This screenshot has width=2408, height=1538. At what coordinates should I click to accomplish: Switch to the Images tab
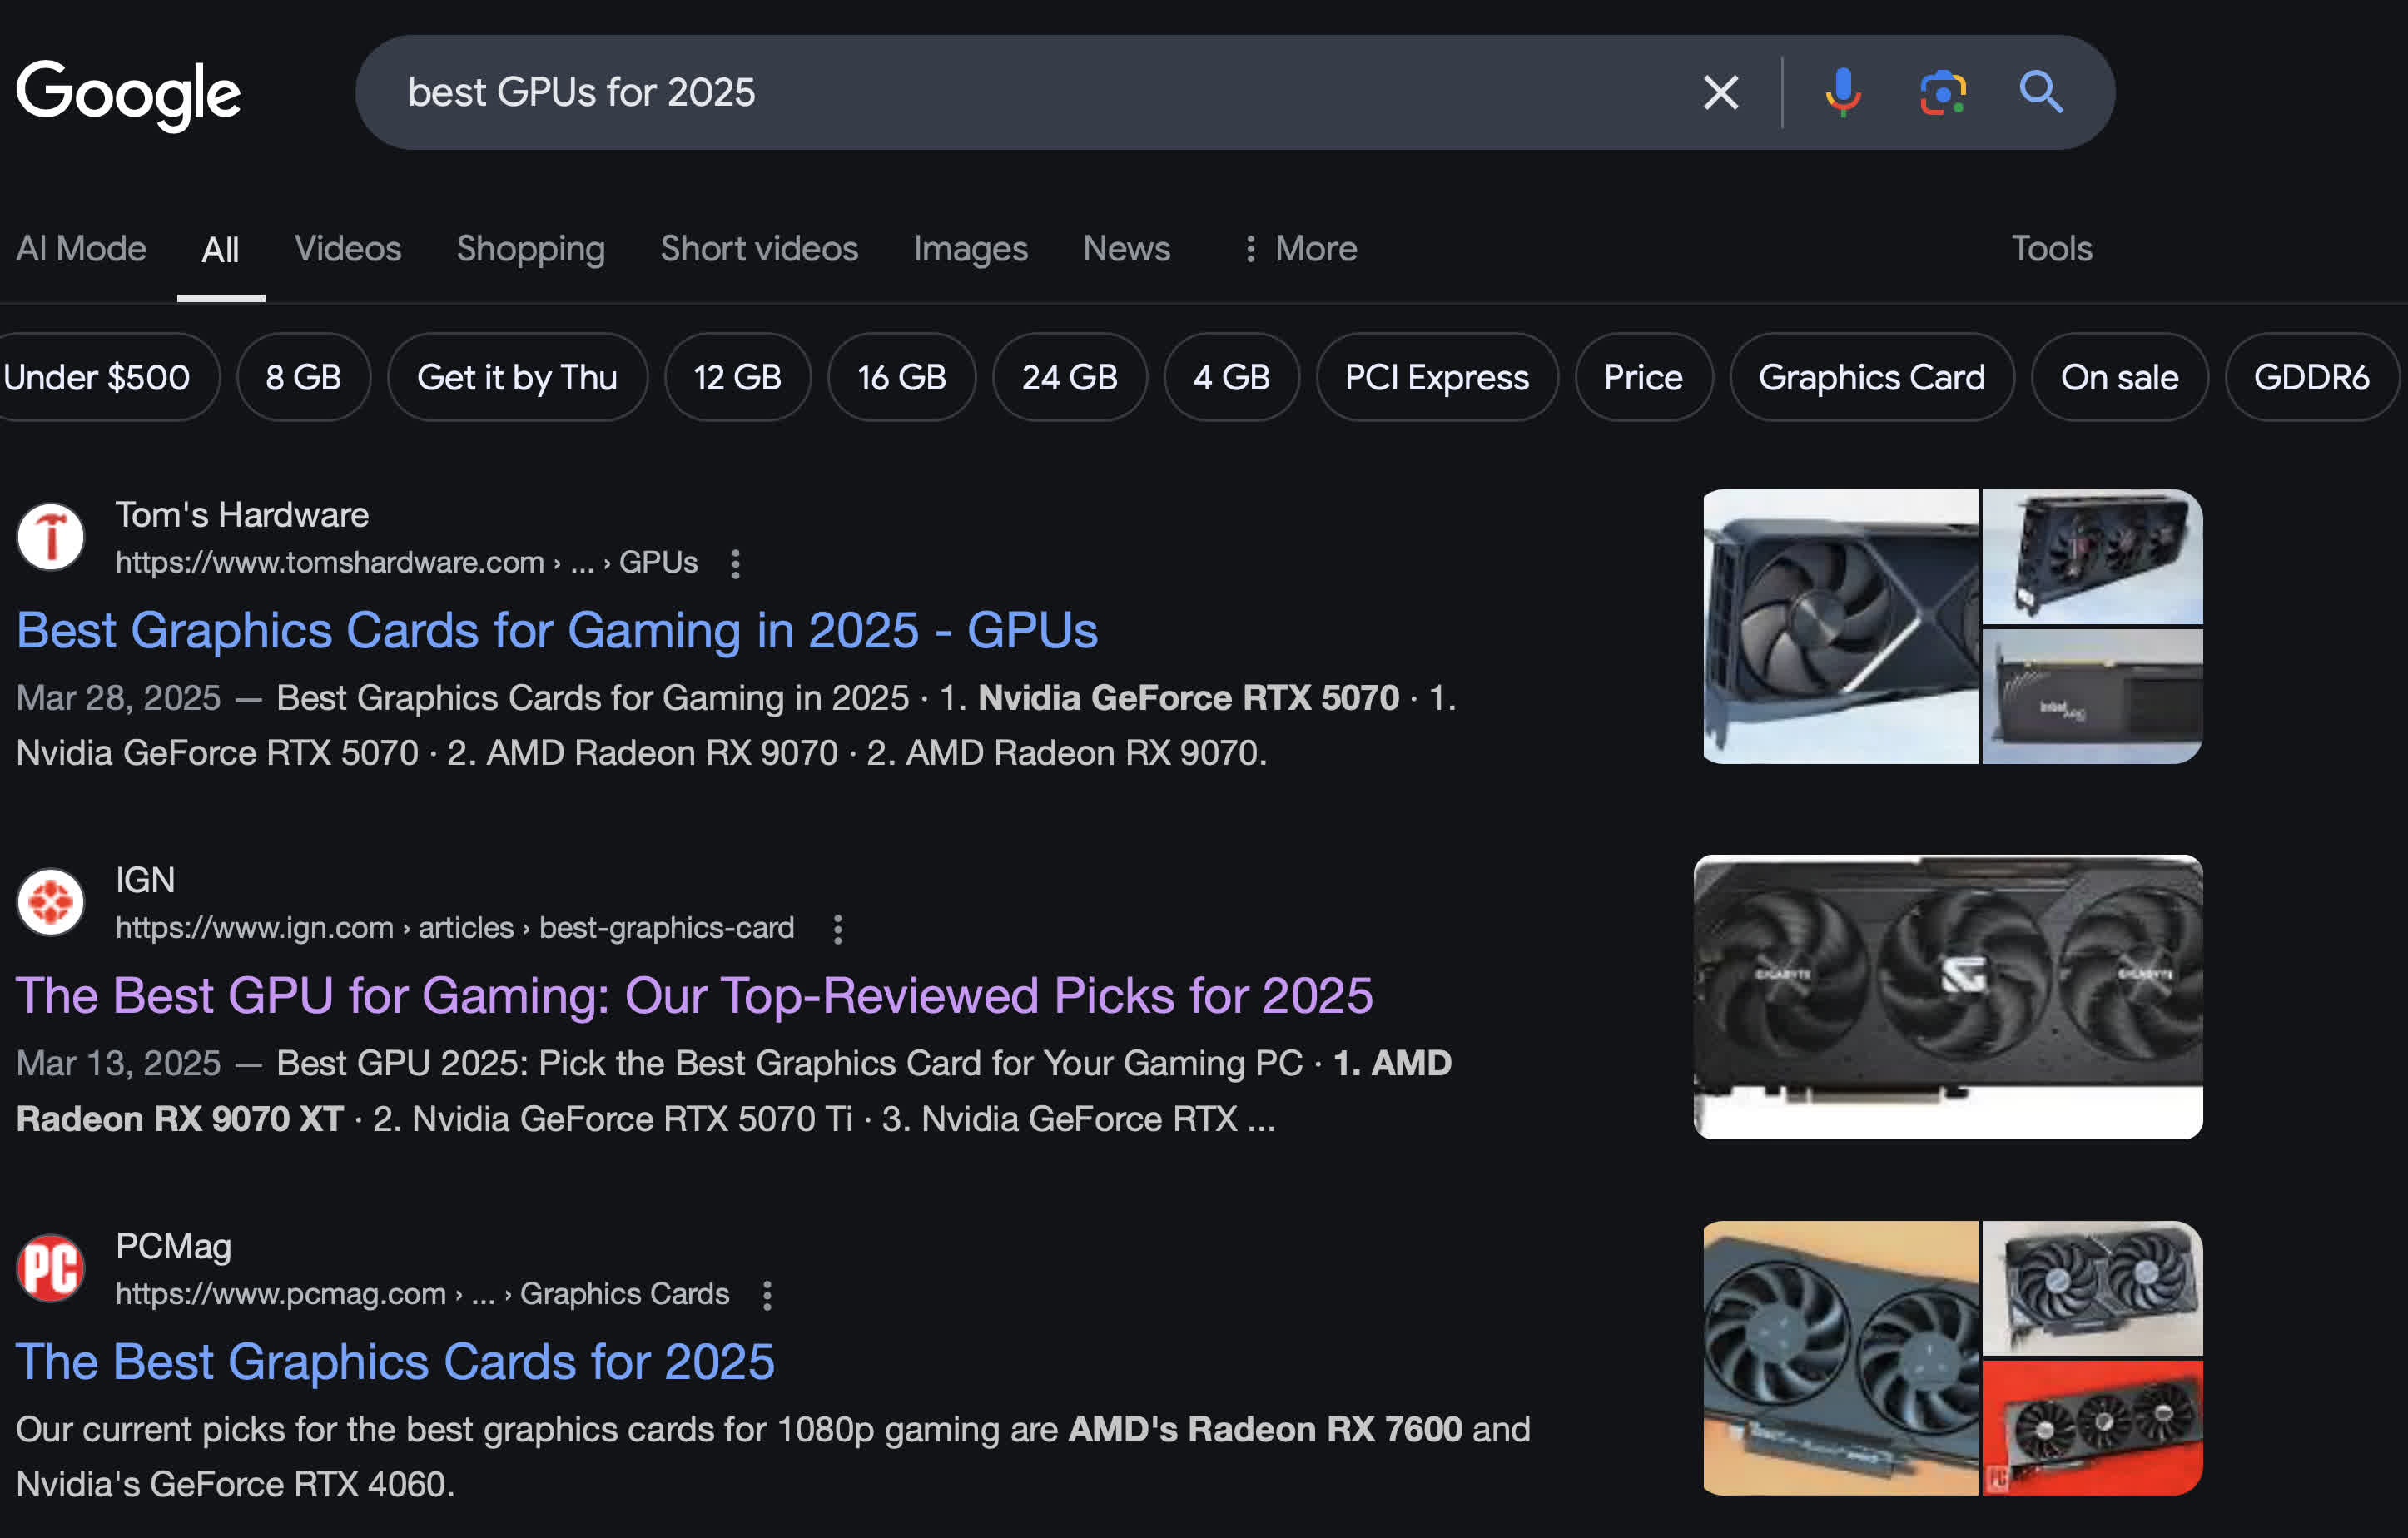pyautogui.click(x=970, y=248)
